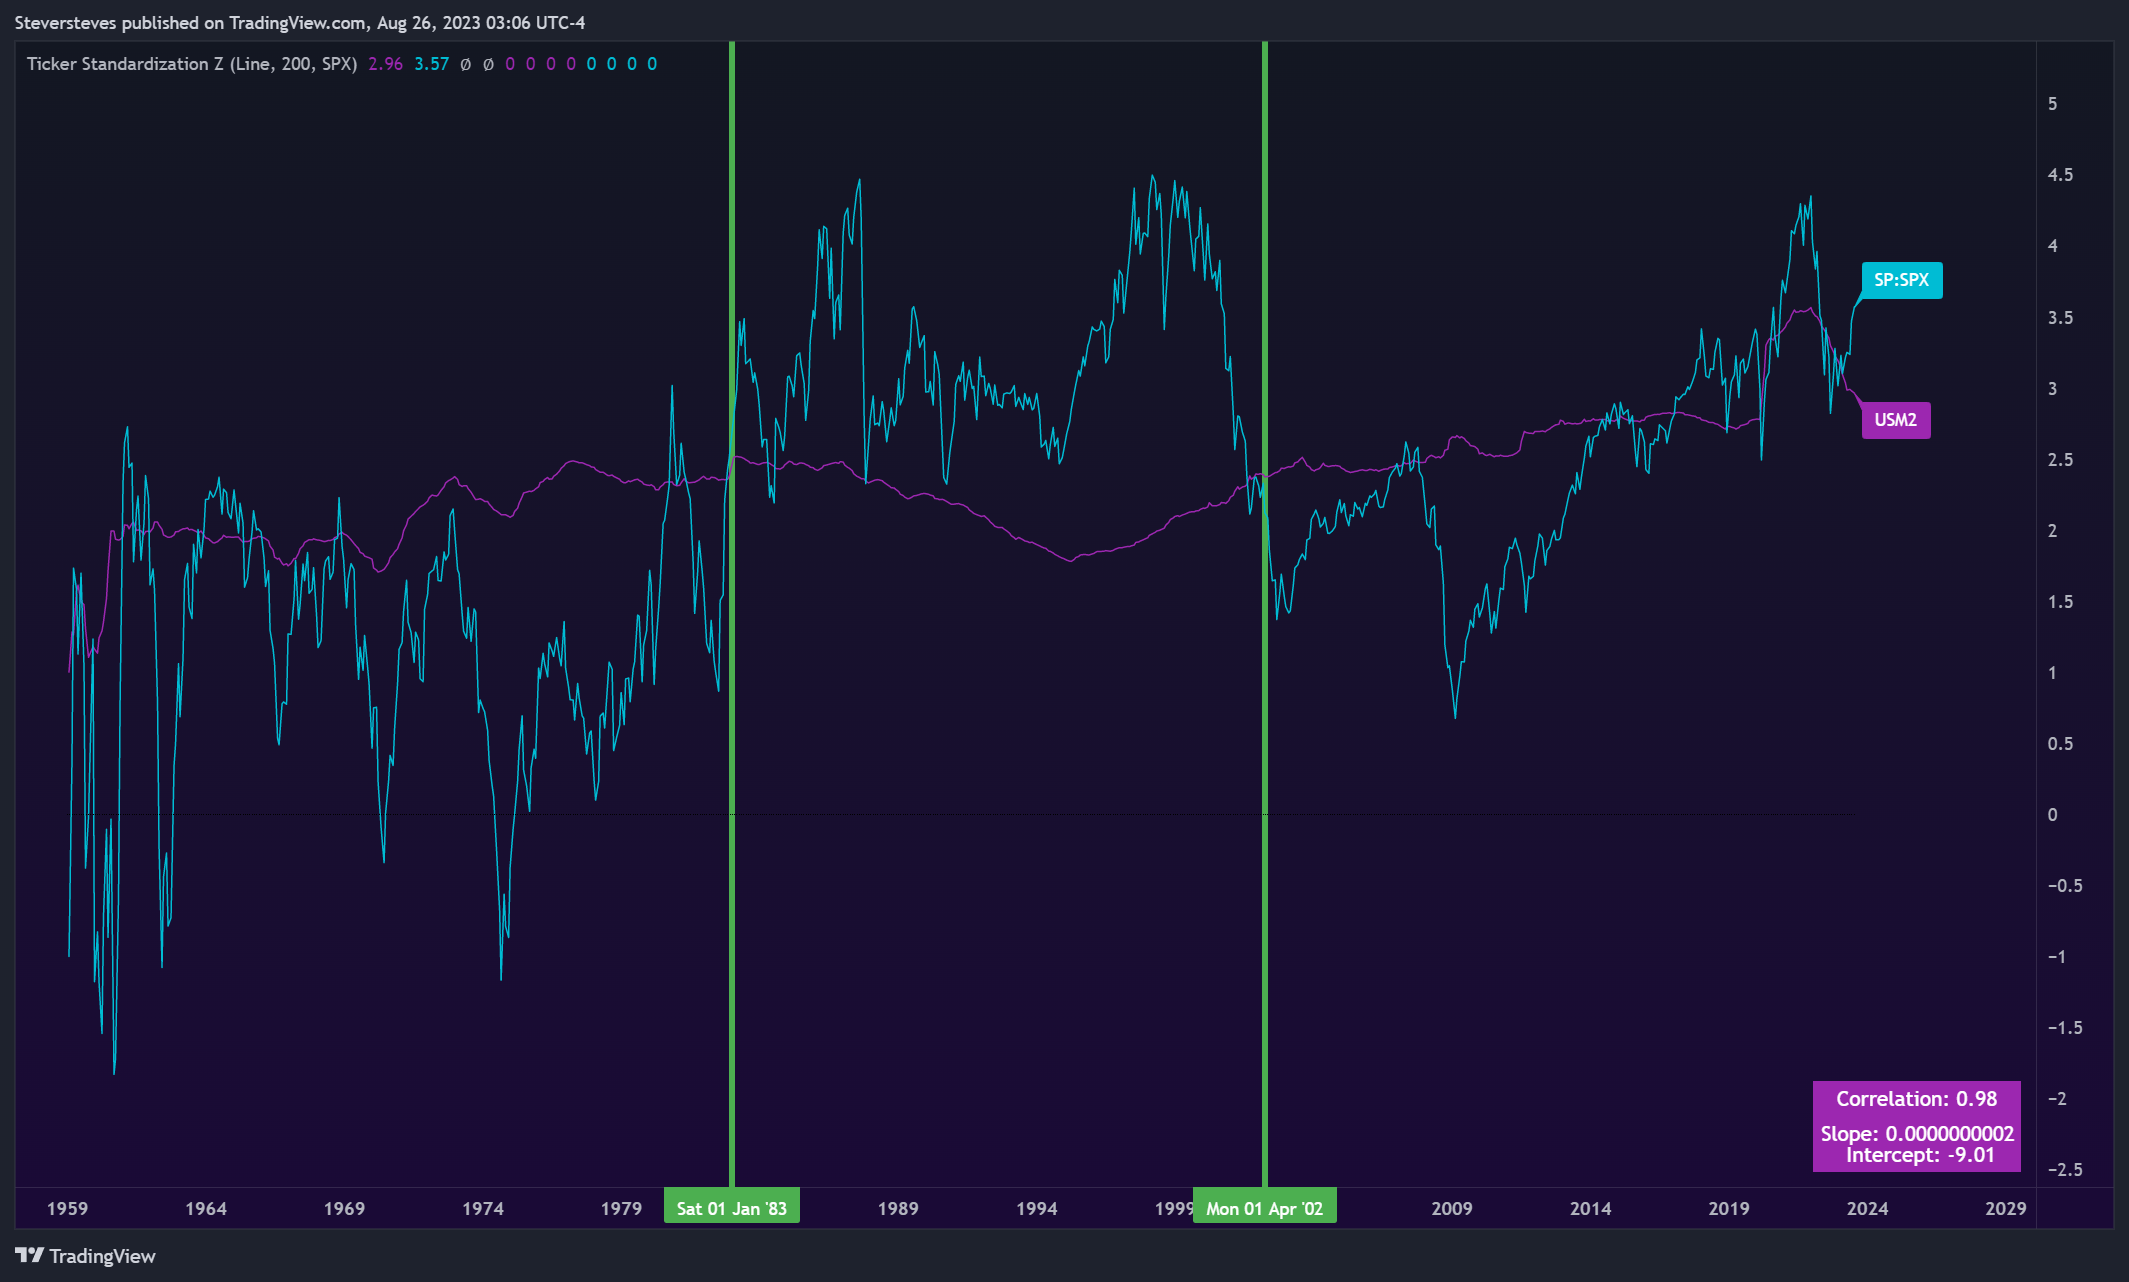Screen dimensions: 2129x1282
Task: Click the Sat 01 Jan '83 date marker
Action: [x=731, y=1208]
